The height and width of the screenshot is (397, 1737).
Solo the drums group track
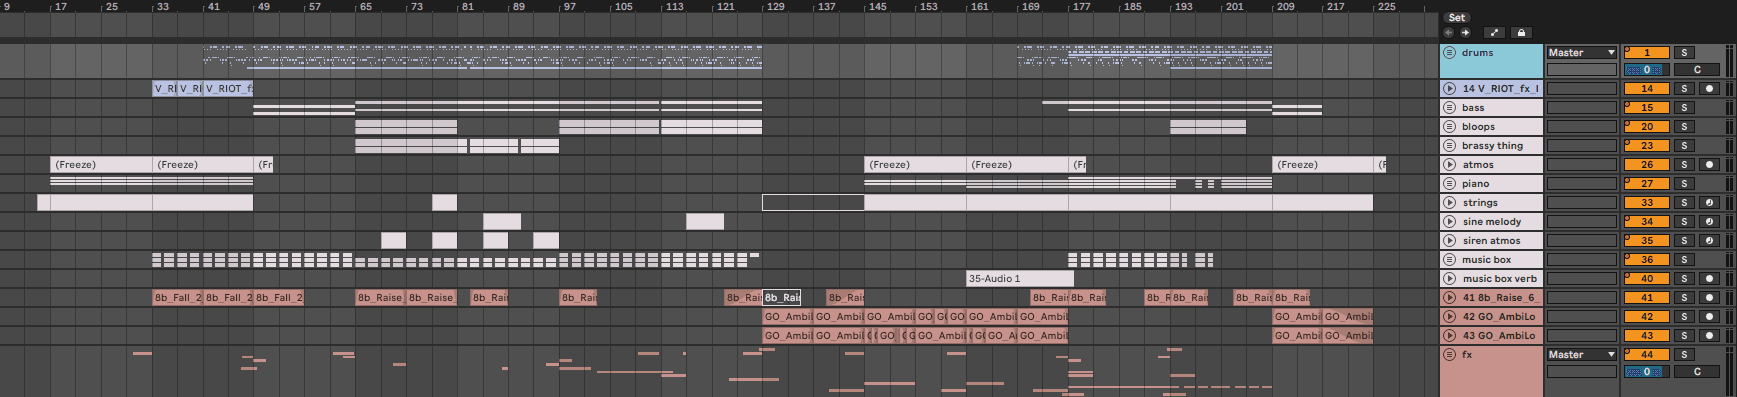(x=1684, y=53)
